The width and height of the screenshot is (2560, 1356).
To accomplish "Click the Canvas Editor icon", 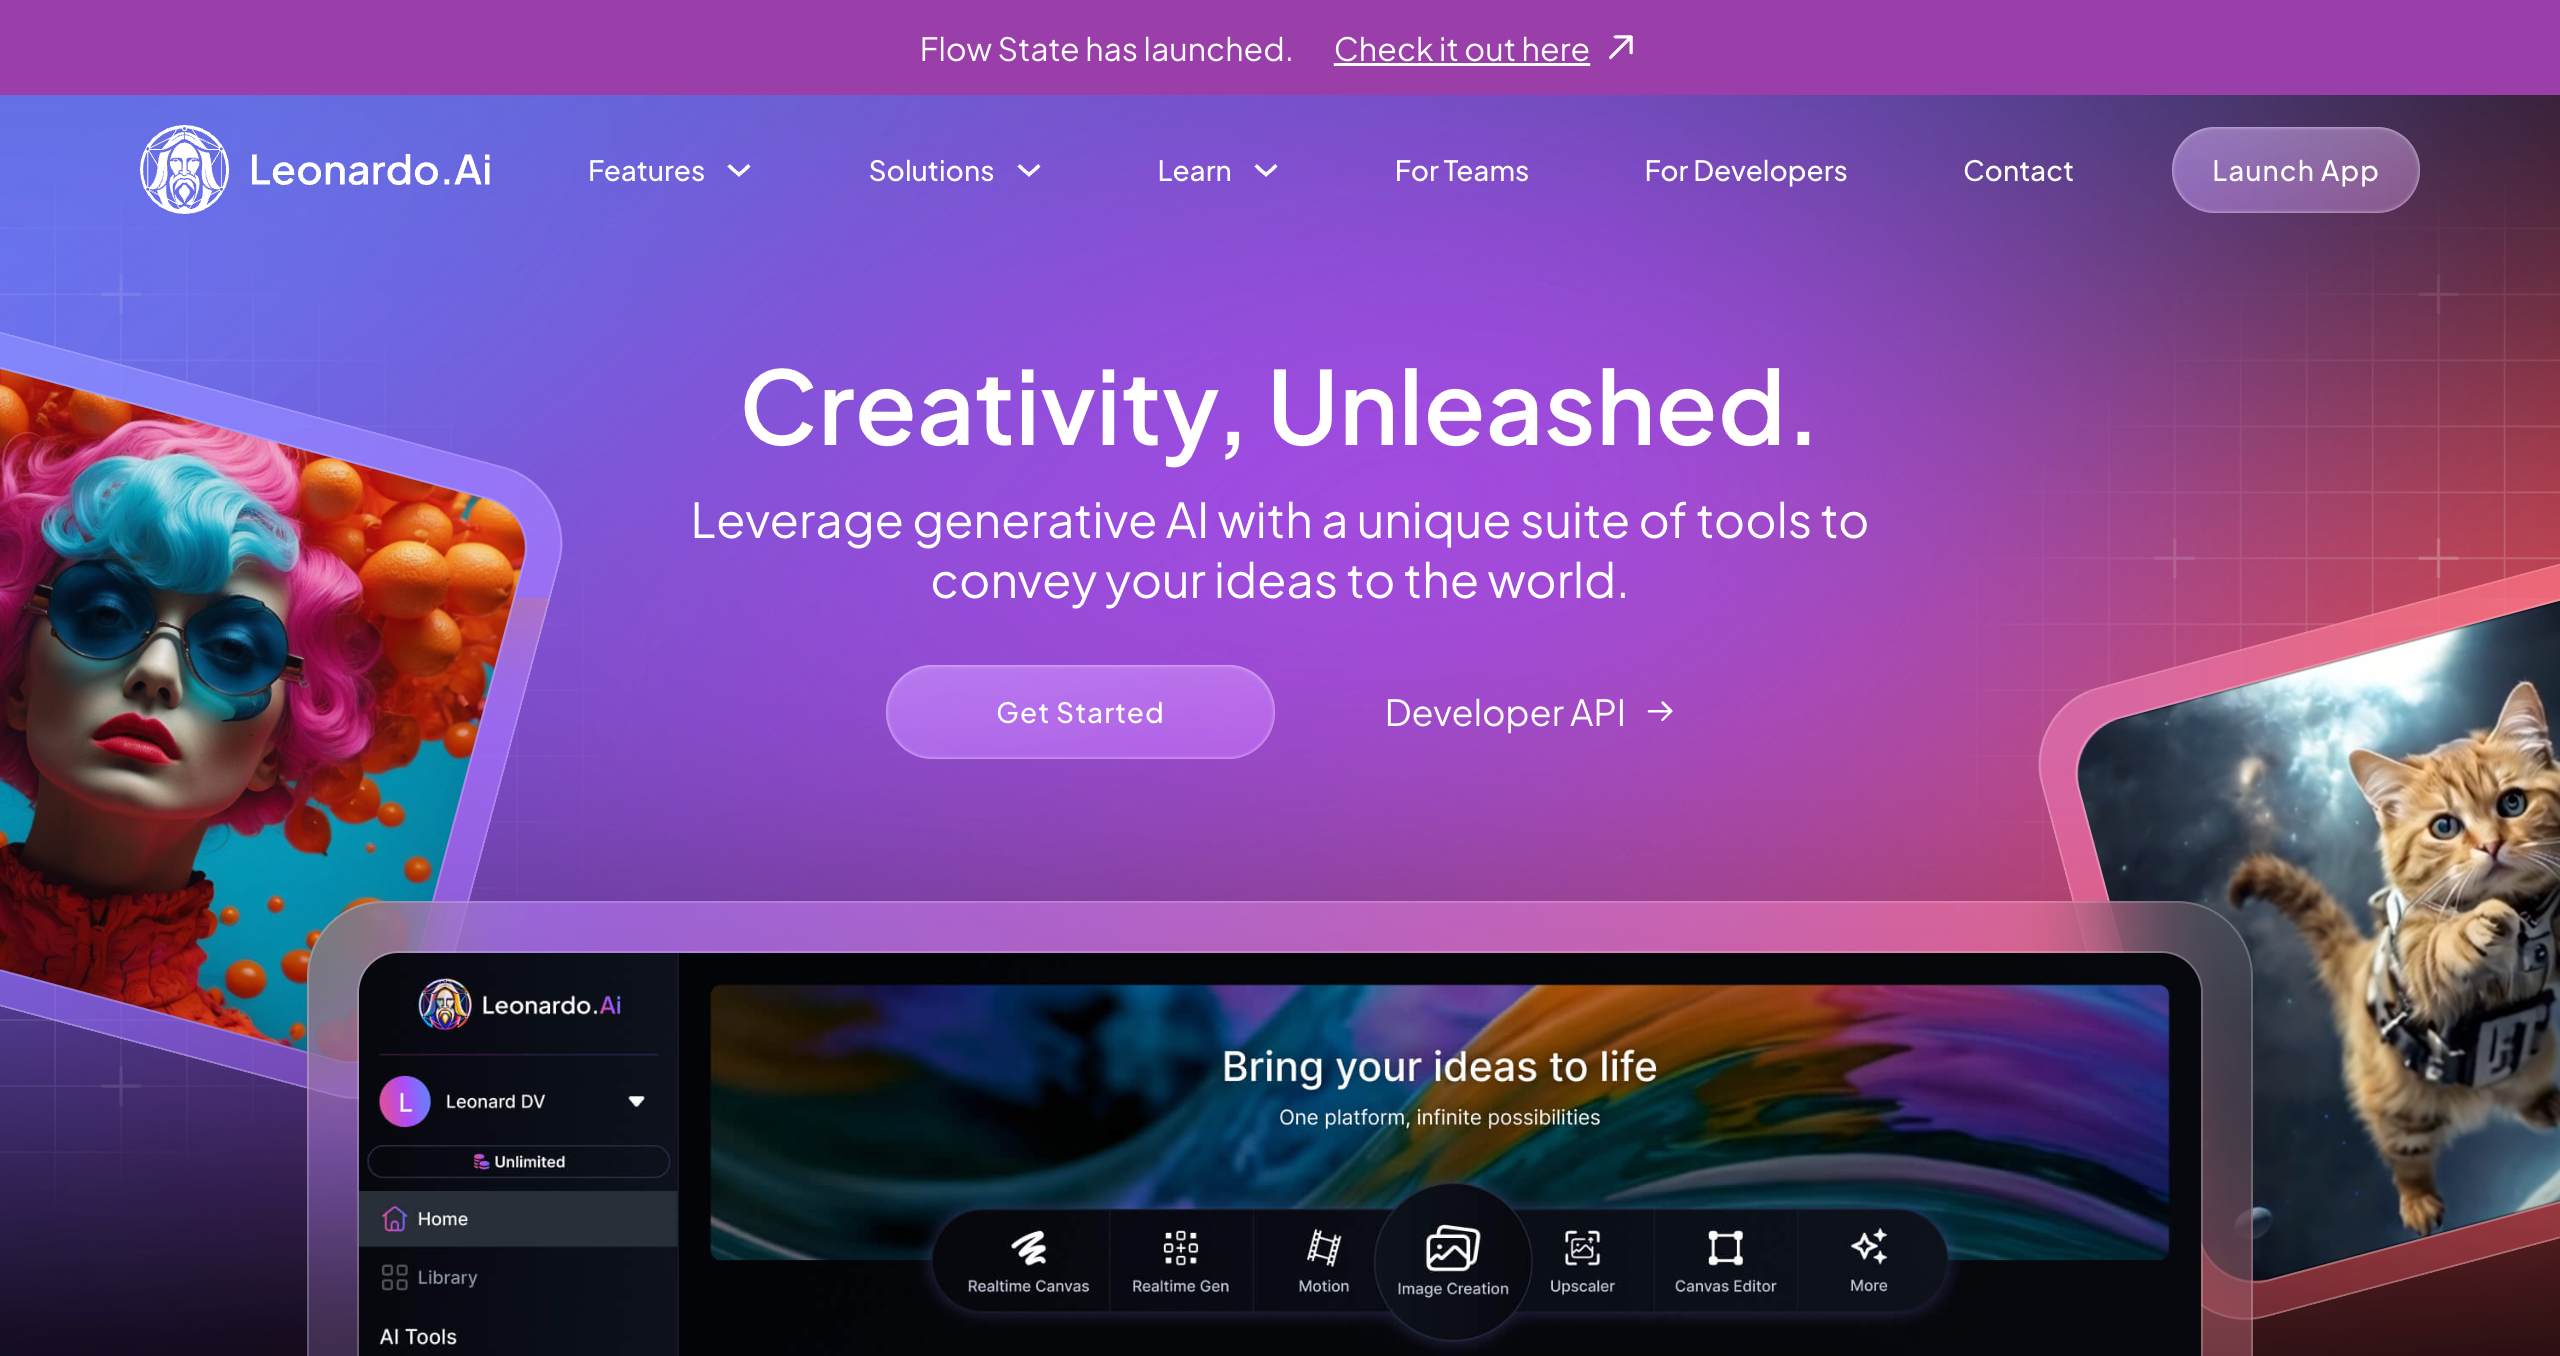I will tap(1725, 1248).
